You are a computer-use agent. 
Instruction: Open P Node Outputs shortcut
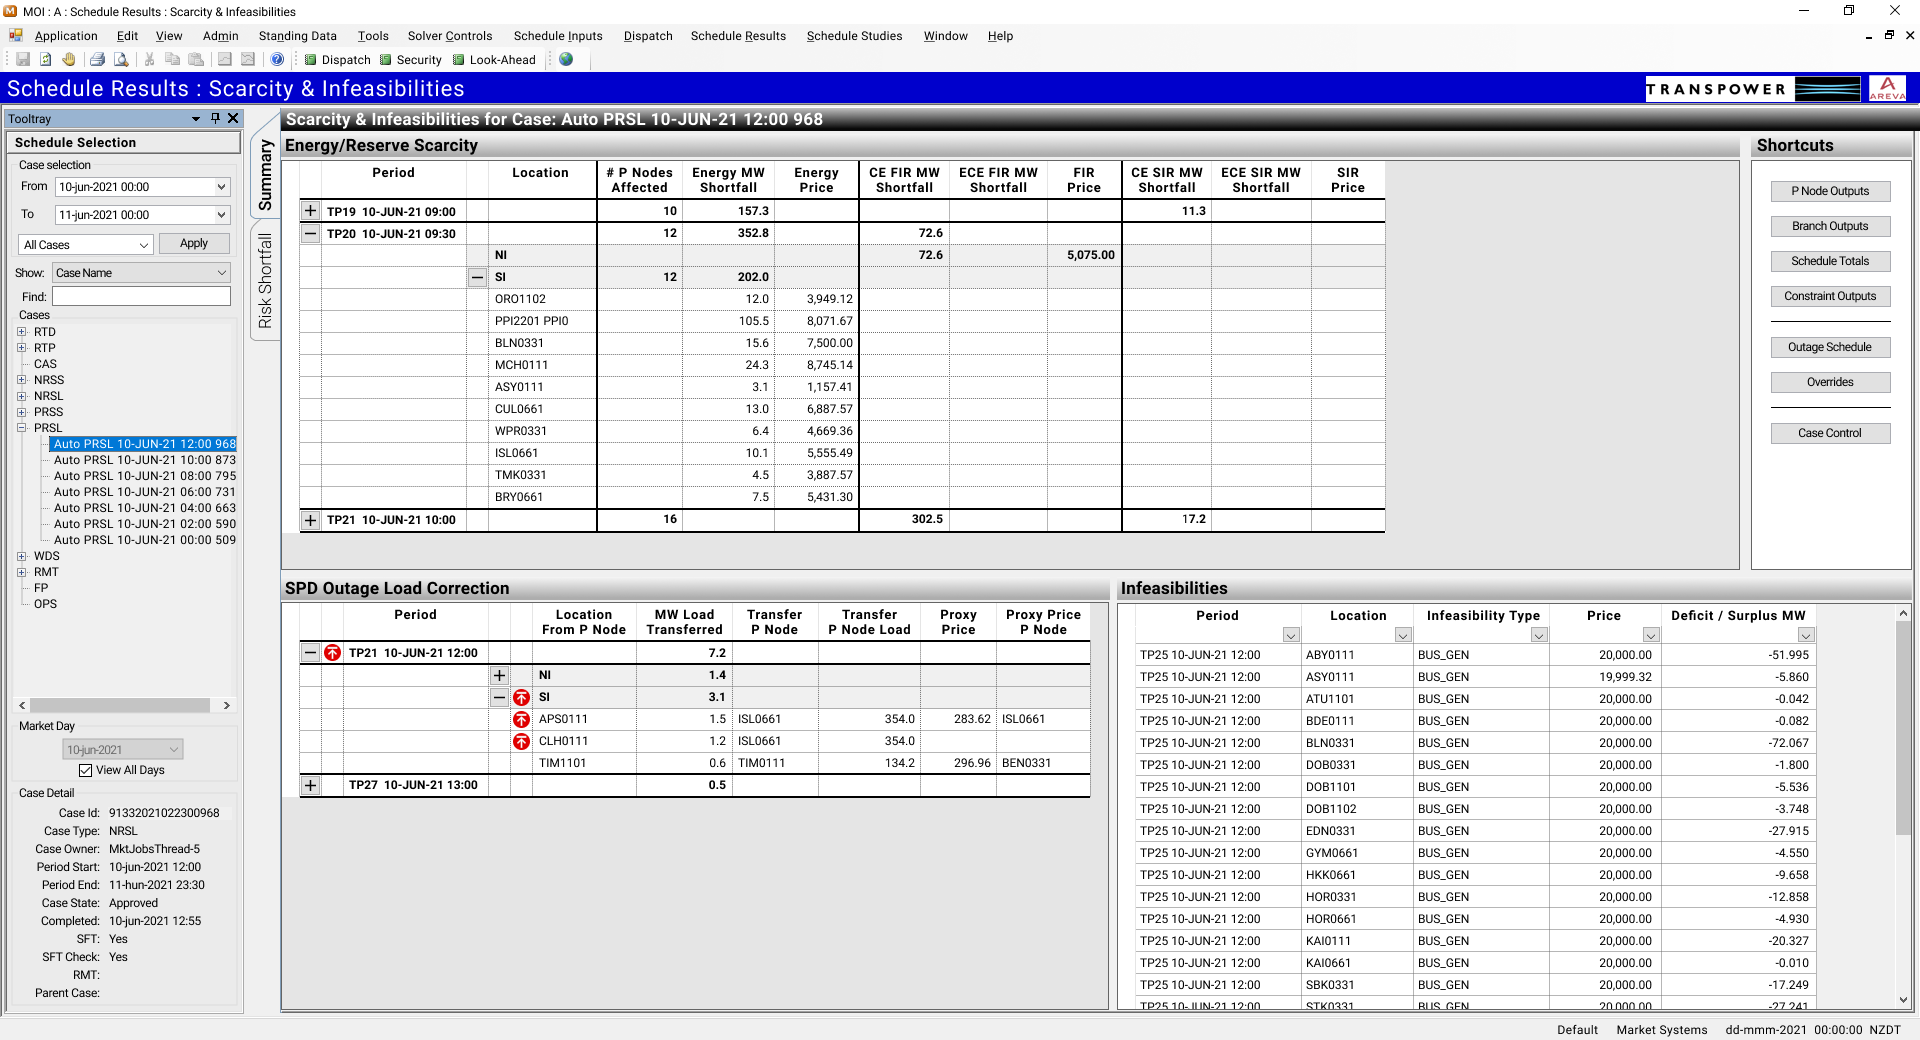[x=1830, y=191]
